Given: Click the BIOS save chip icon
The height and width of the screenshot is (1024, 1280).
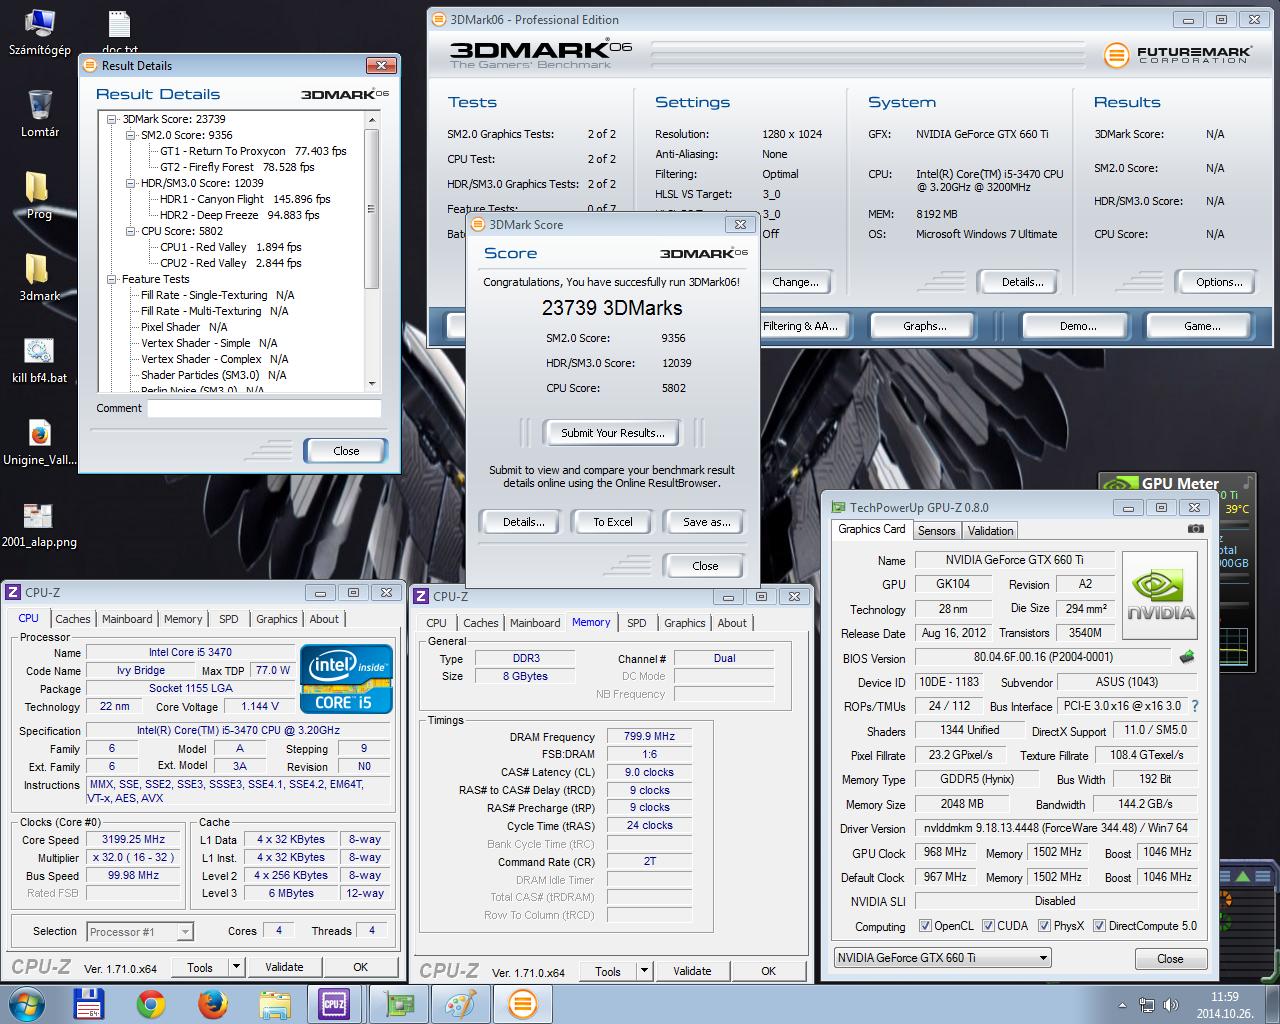Looking at the screenshot, I should pyautogui.click(x=1187, y=658).
